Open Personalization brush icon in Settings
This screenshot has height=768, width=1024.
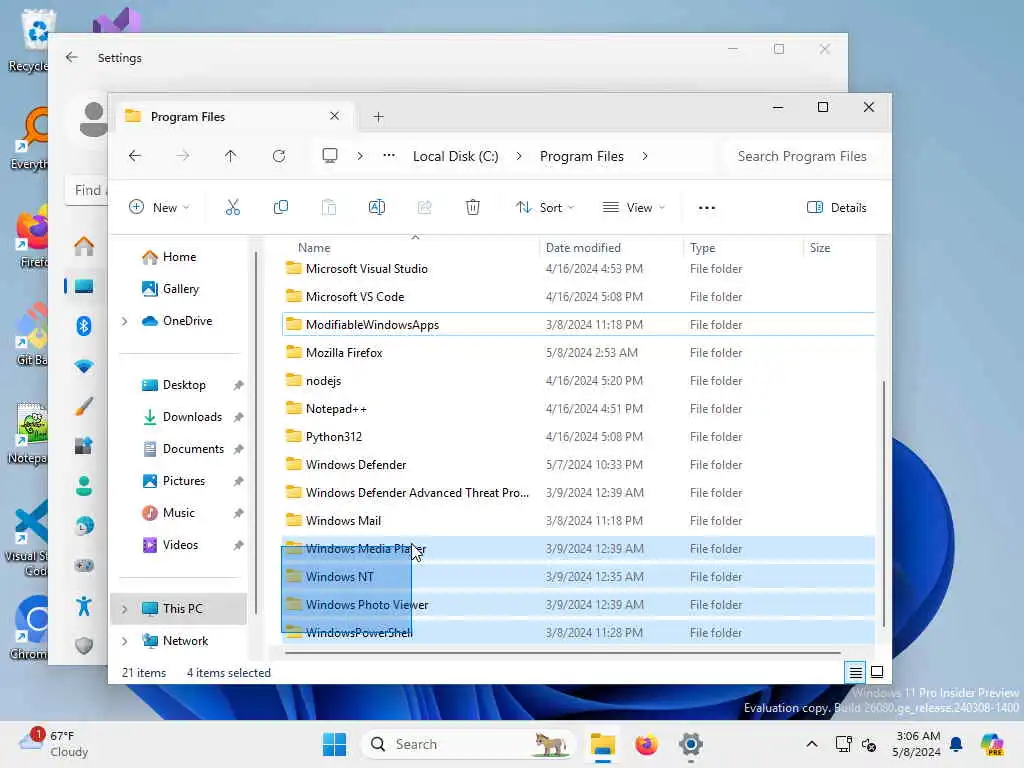click(x=84, y=406)
